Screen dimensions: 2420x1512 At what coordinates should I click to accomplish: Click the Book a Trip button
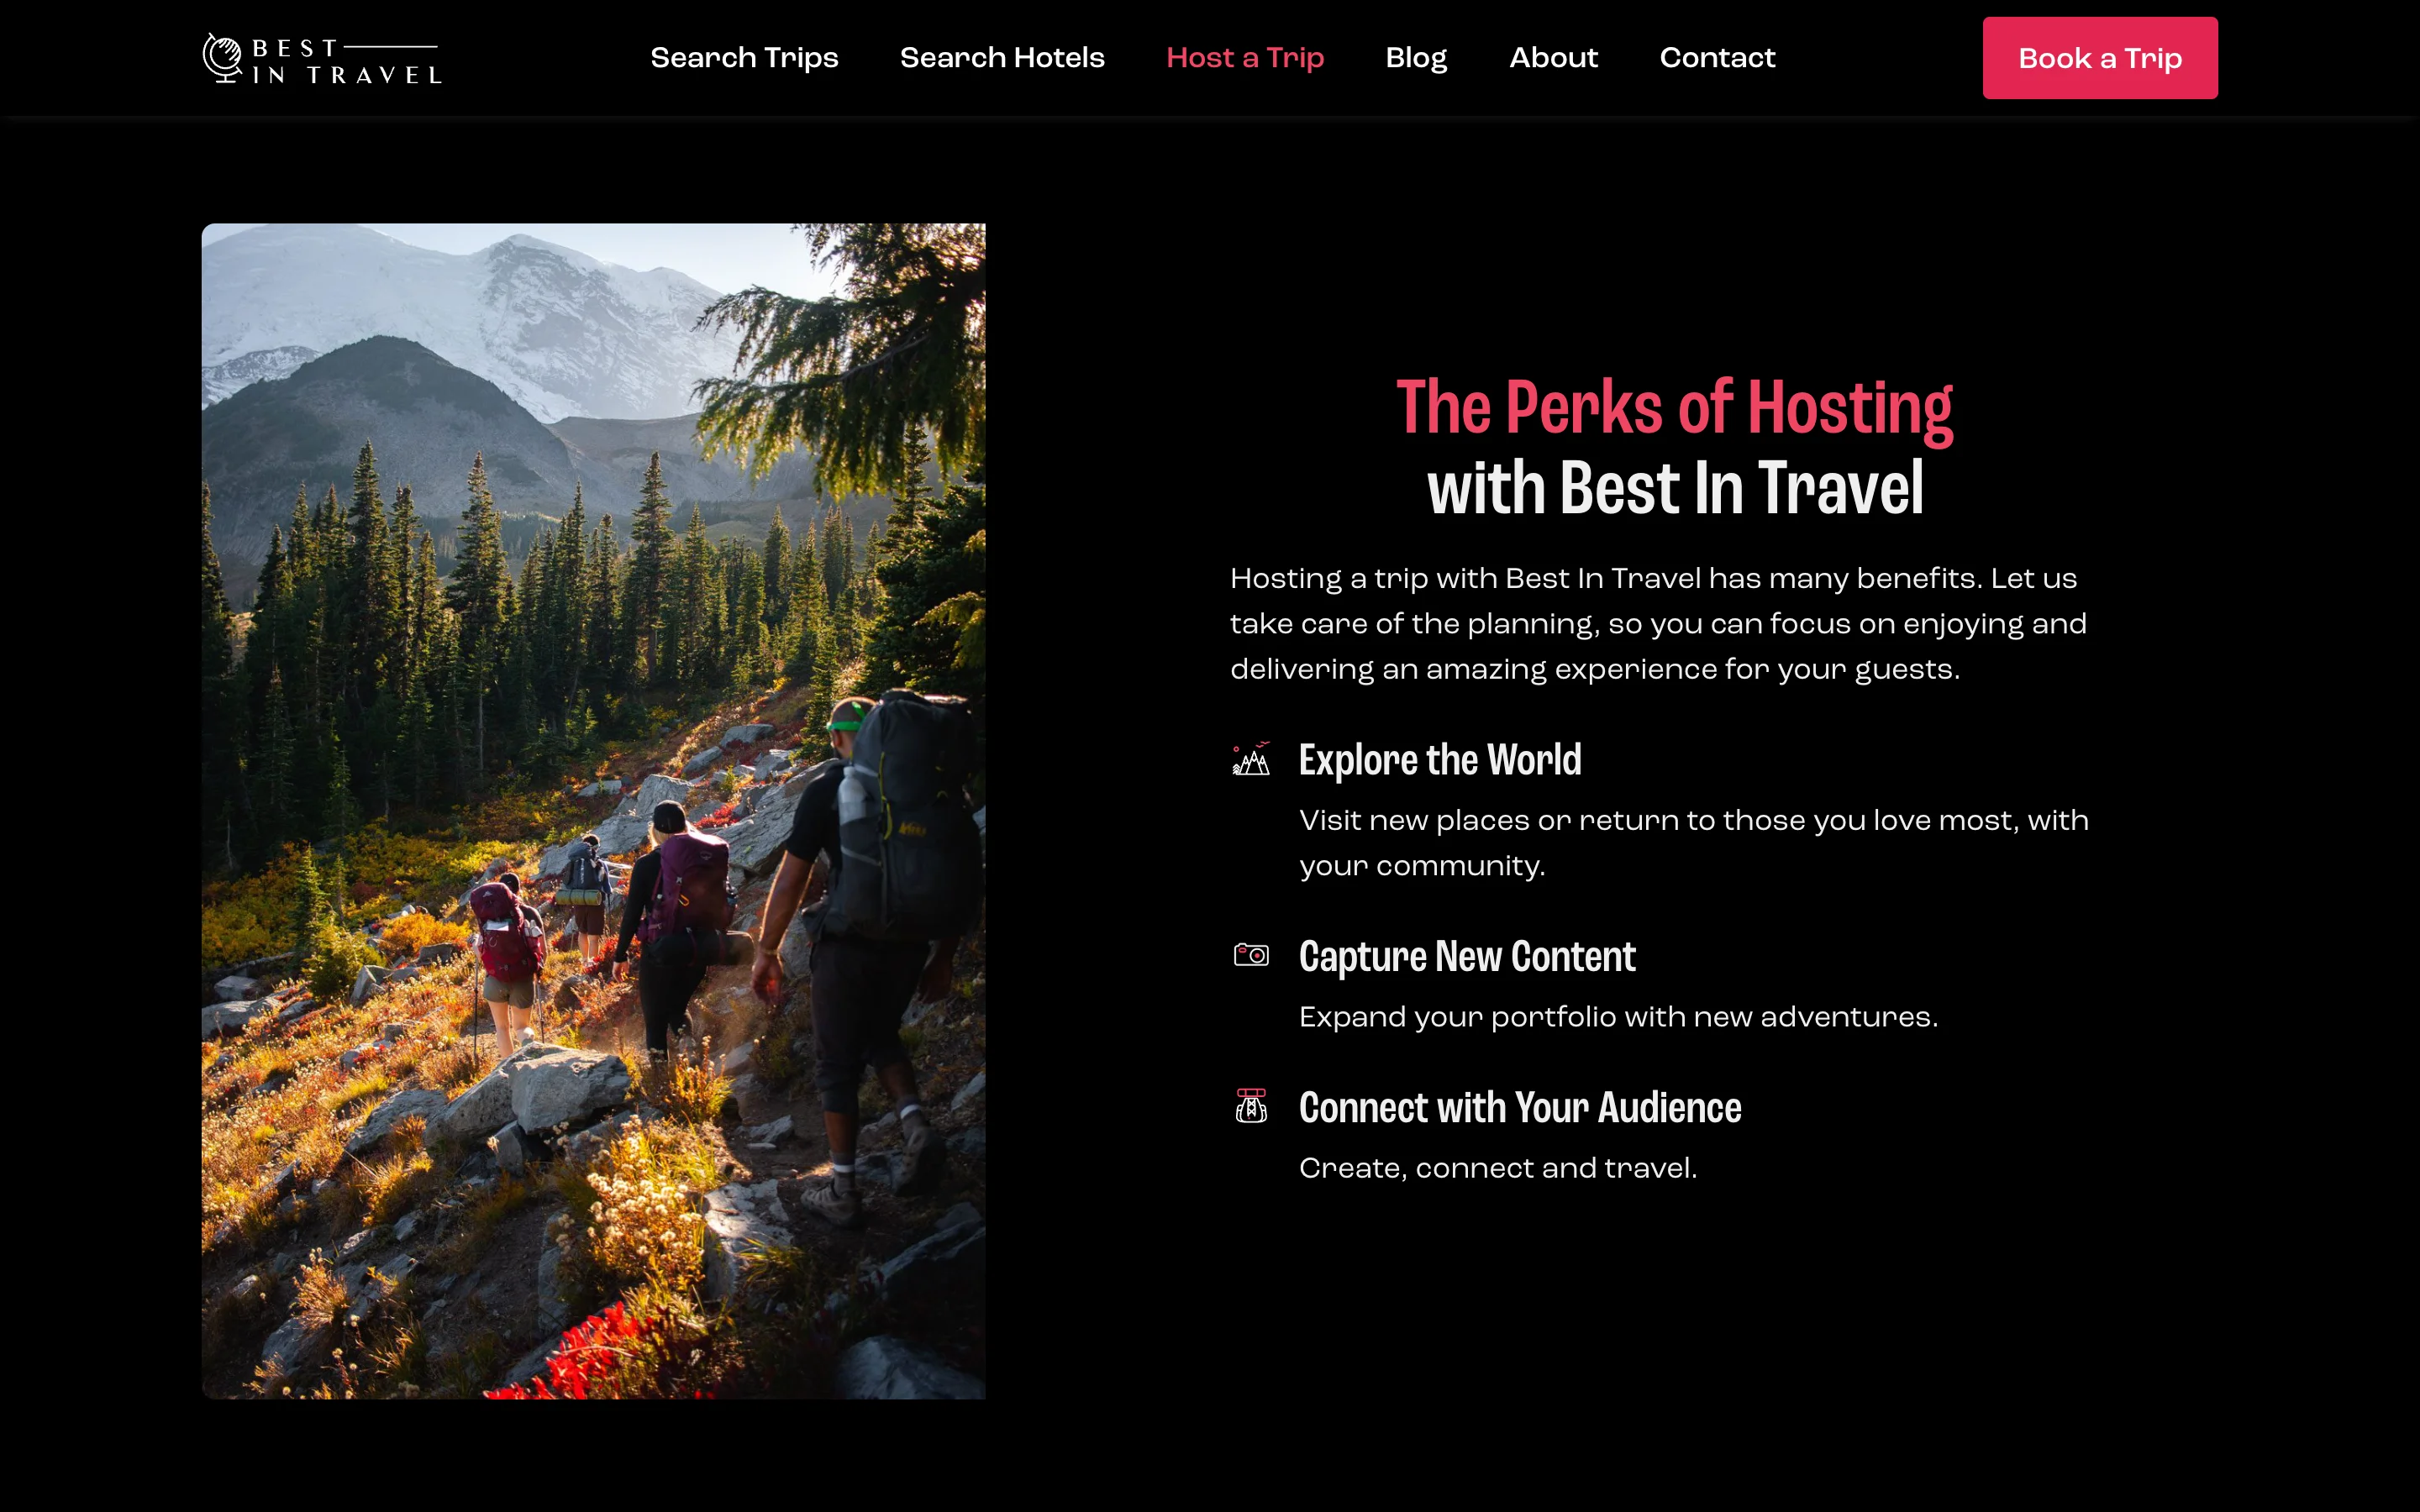2100,58
